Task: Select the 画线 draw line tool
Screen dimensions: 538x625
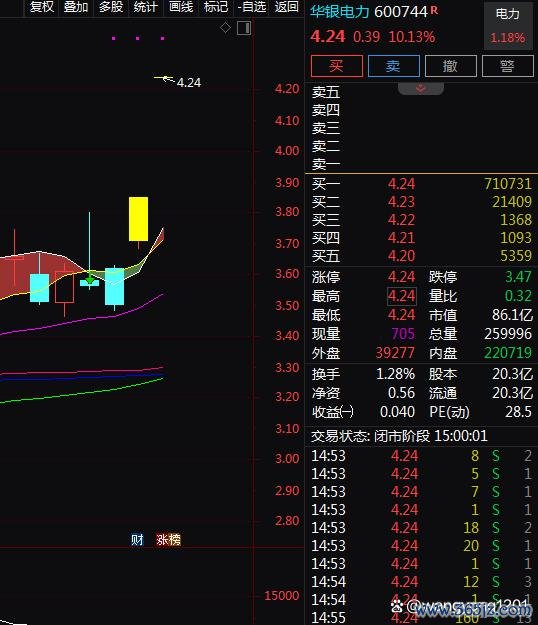Action: [181, 7]
